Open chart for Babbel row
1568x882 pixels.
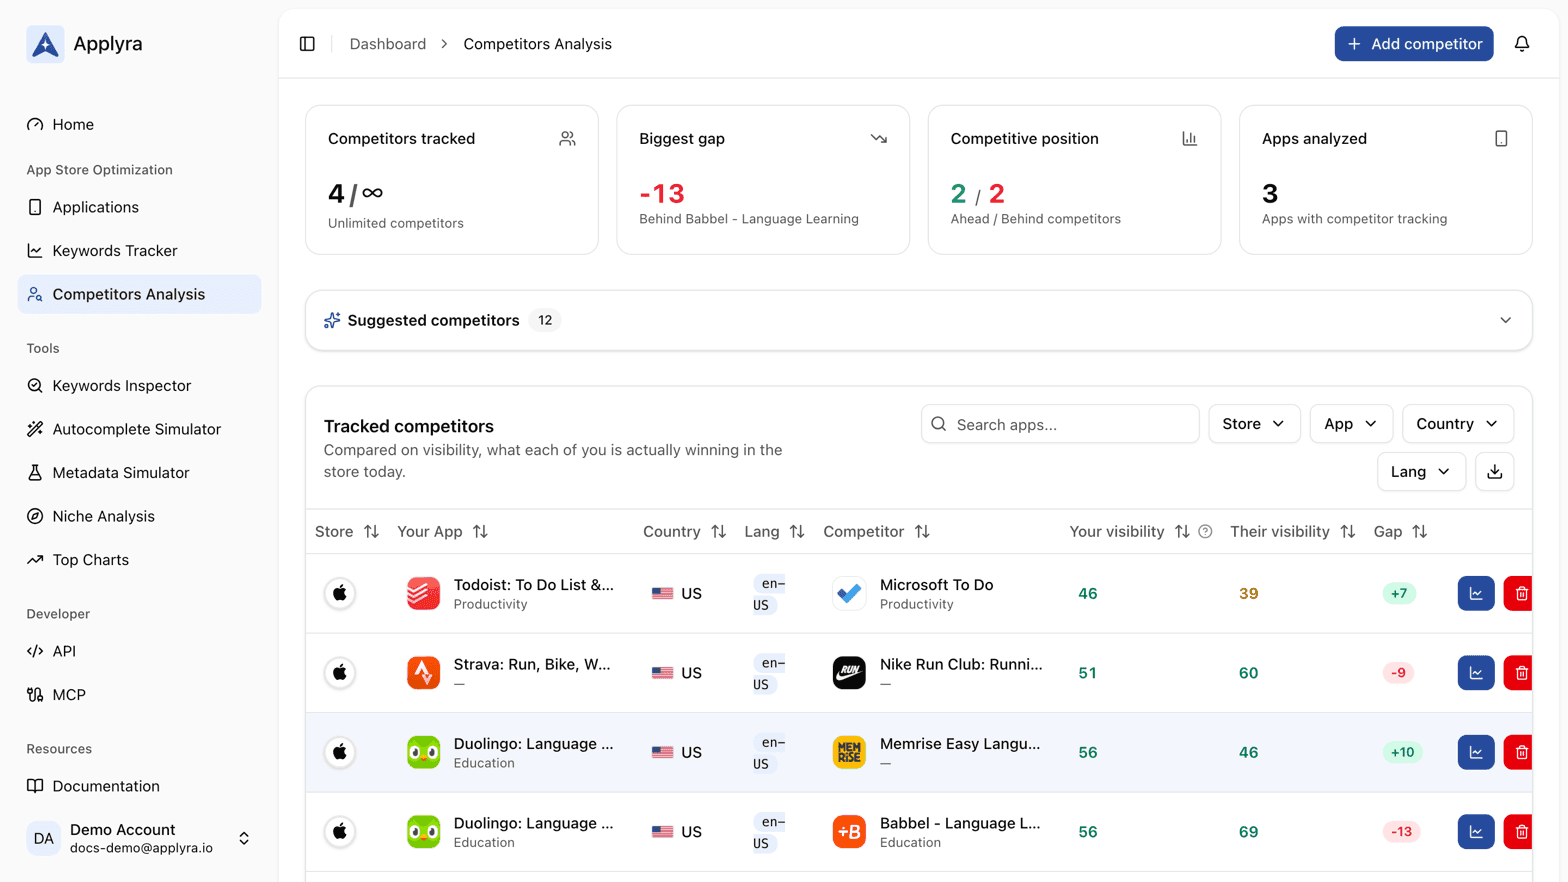(1475, 832)
